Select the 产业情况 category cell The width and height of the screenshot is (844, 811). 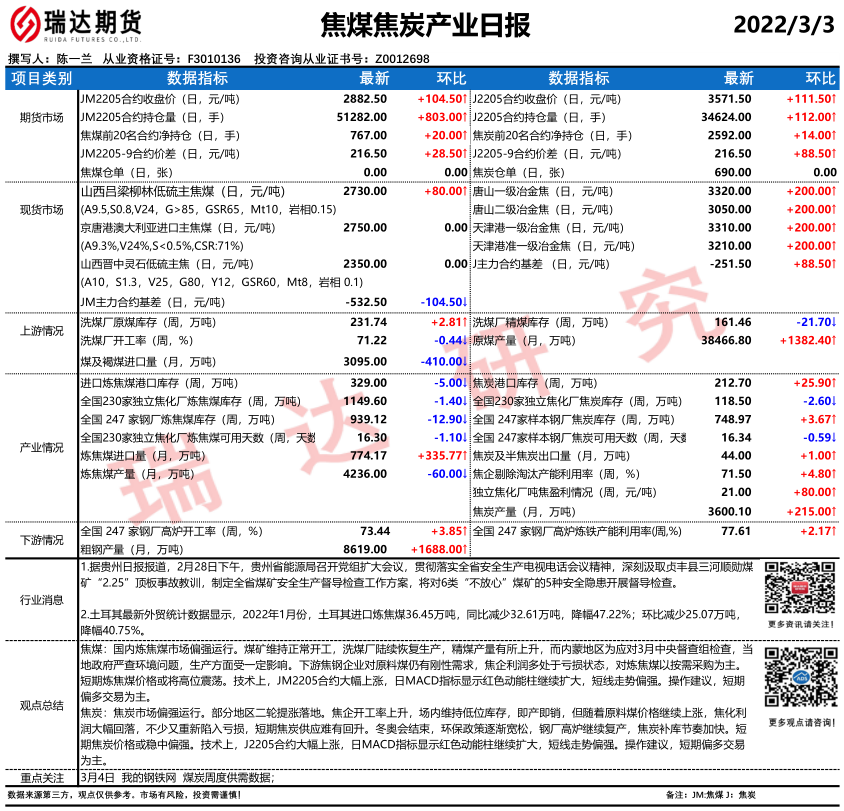coord(41,446)
